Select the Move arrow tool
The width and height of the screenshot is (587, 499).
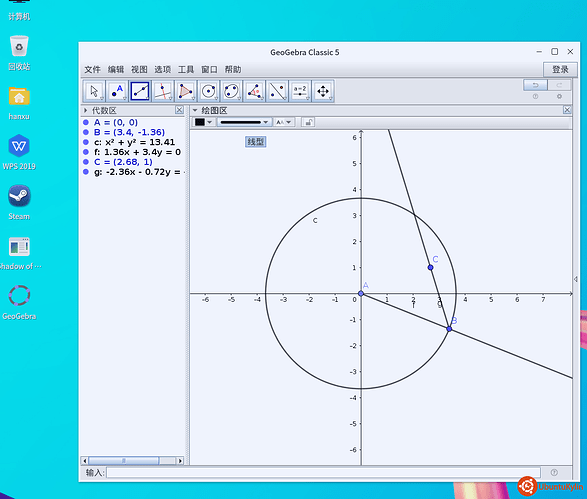pyautogui.click(x=94, y=91)
